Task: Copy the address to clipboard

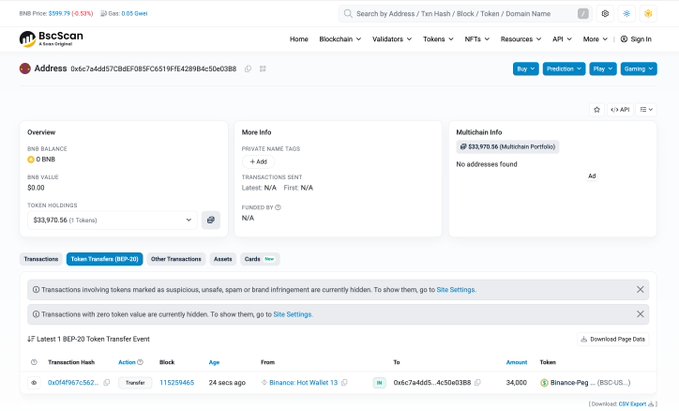Action: coord(248,69)
